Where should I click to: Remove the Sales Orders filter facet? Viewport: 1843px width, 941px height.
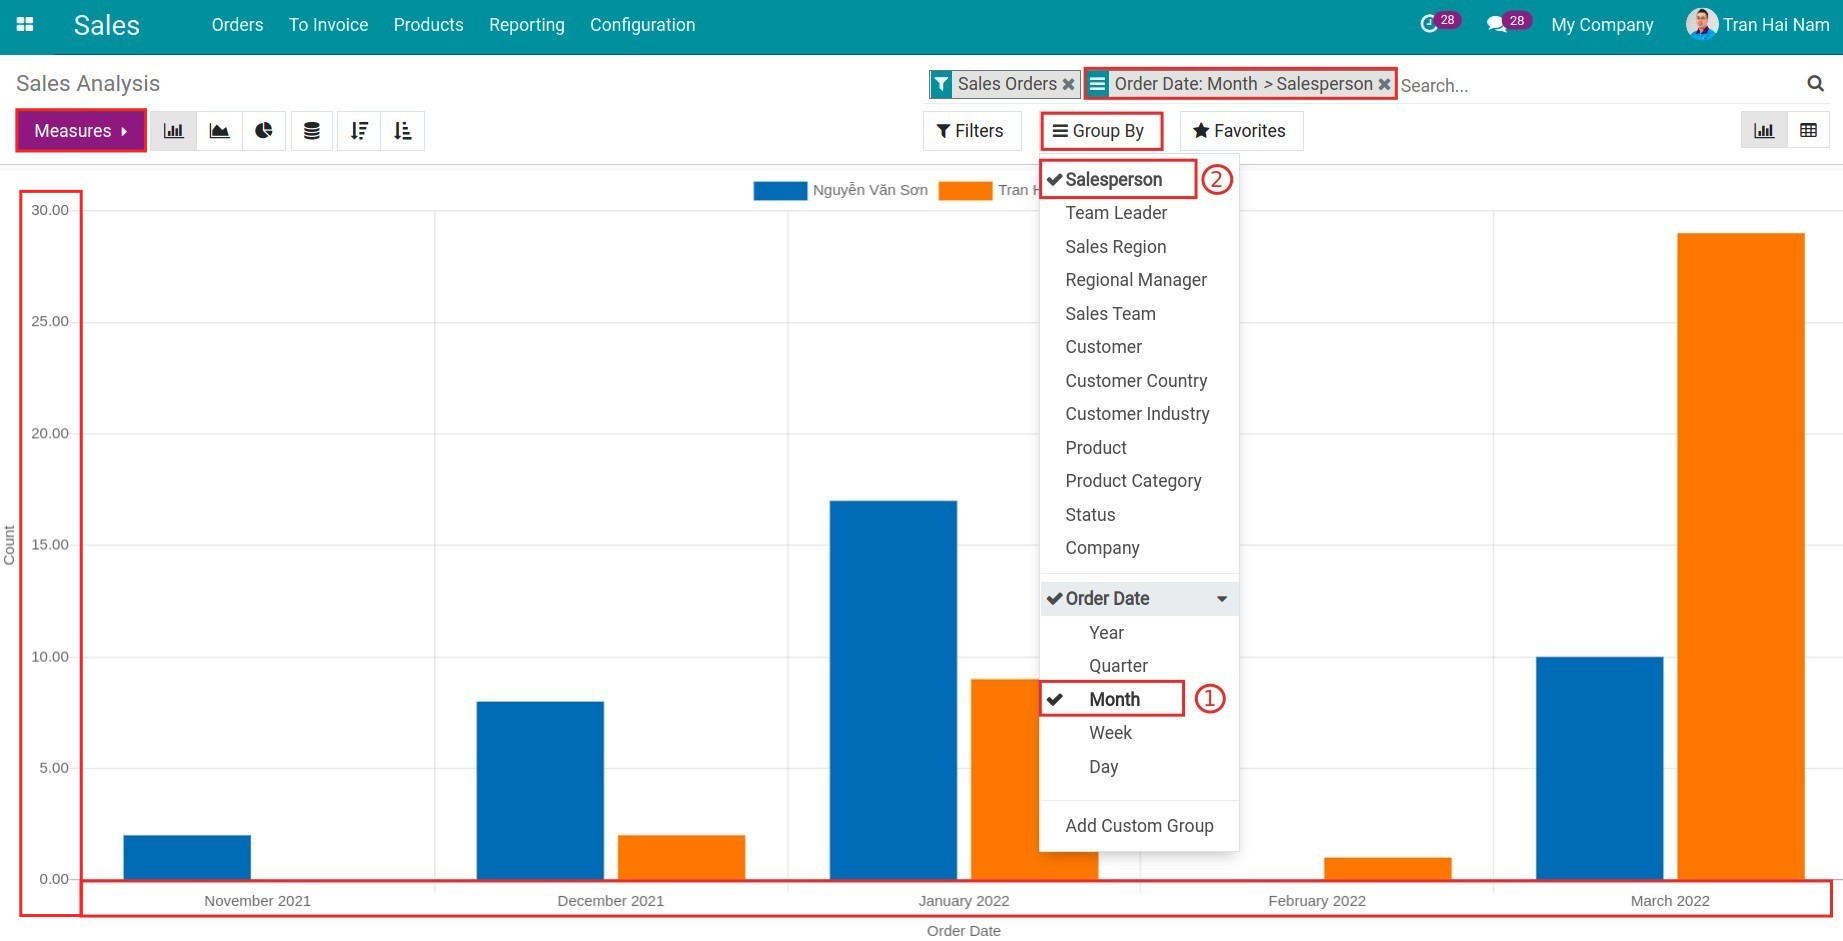tap(1068, 84)
